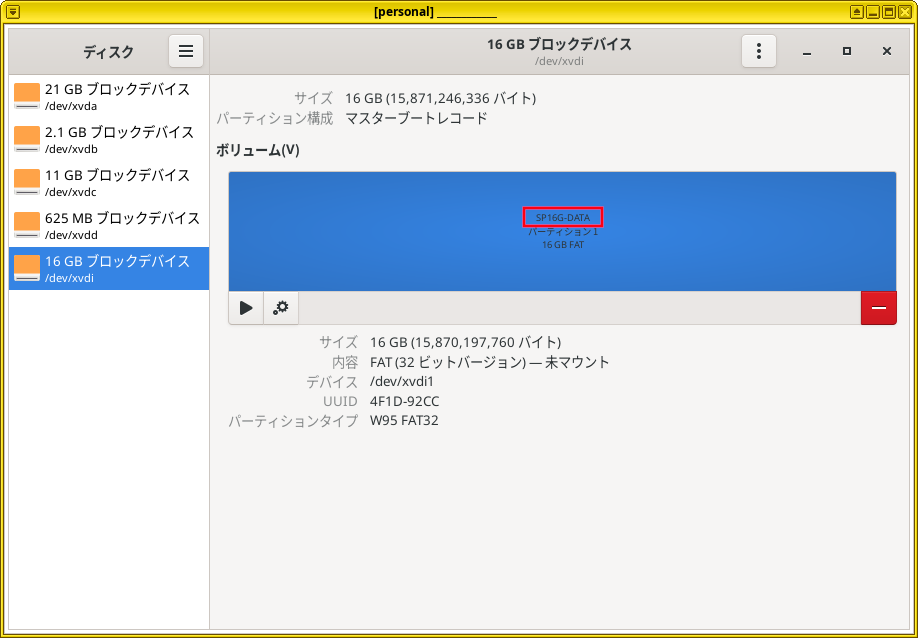Open the three-dot menu in the header bar
This screenshot has width=918, height=638.
[x=758, y=51]
